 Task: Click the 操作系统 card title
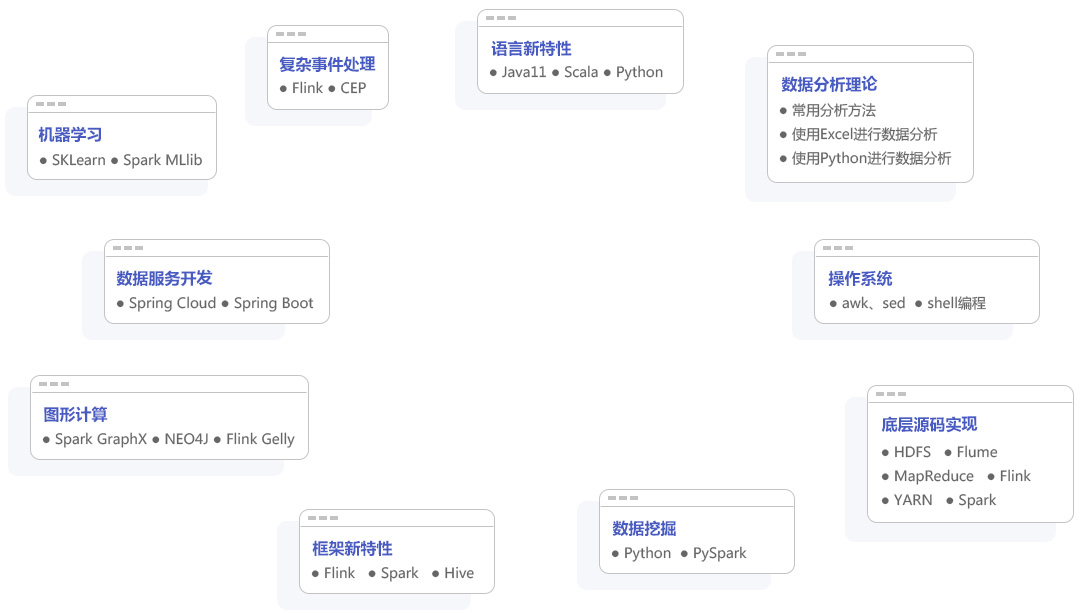coord(860,279)
